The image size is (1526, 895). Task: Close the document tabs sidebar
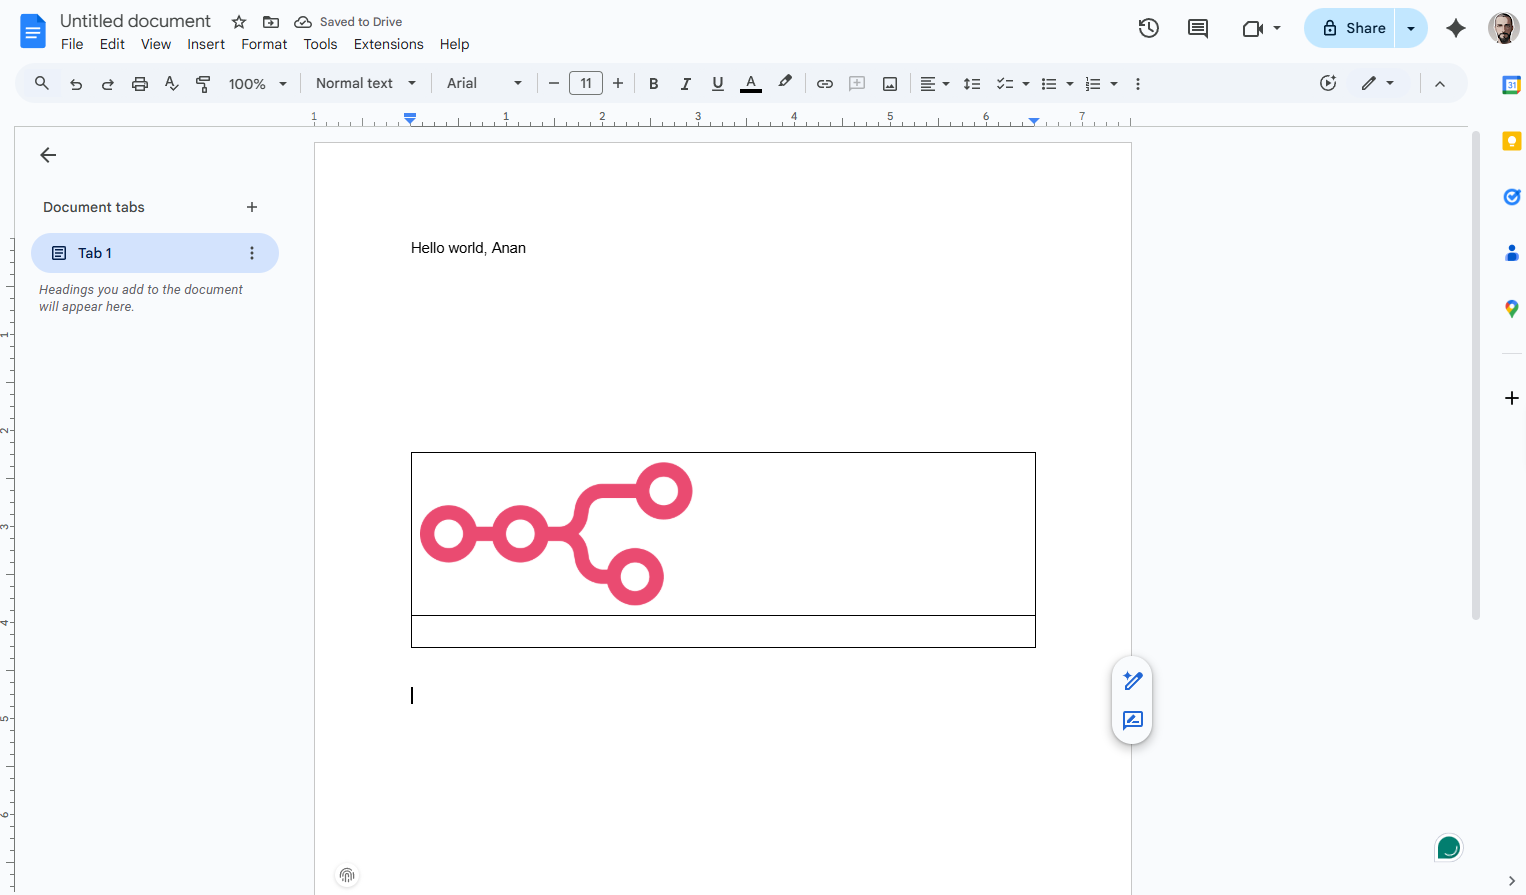pos(48,155)
